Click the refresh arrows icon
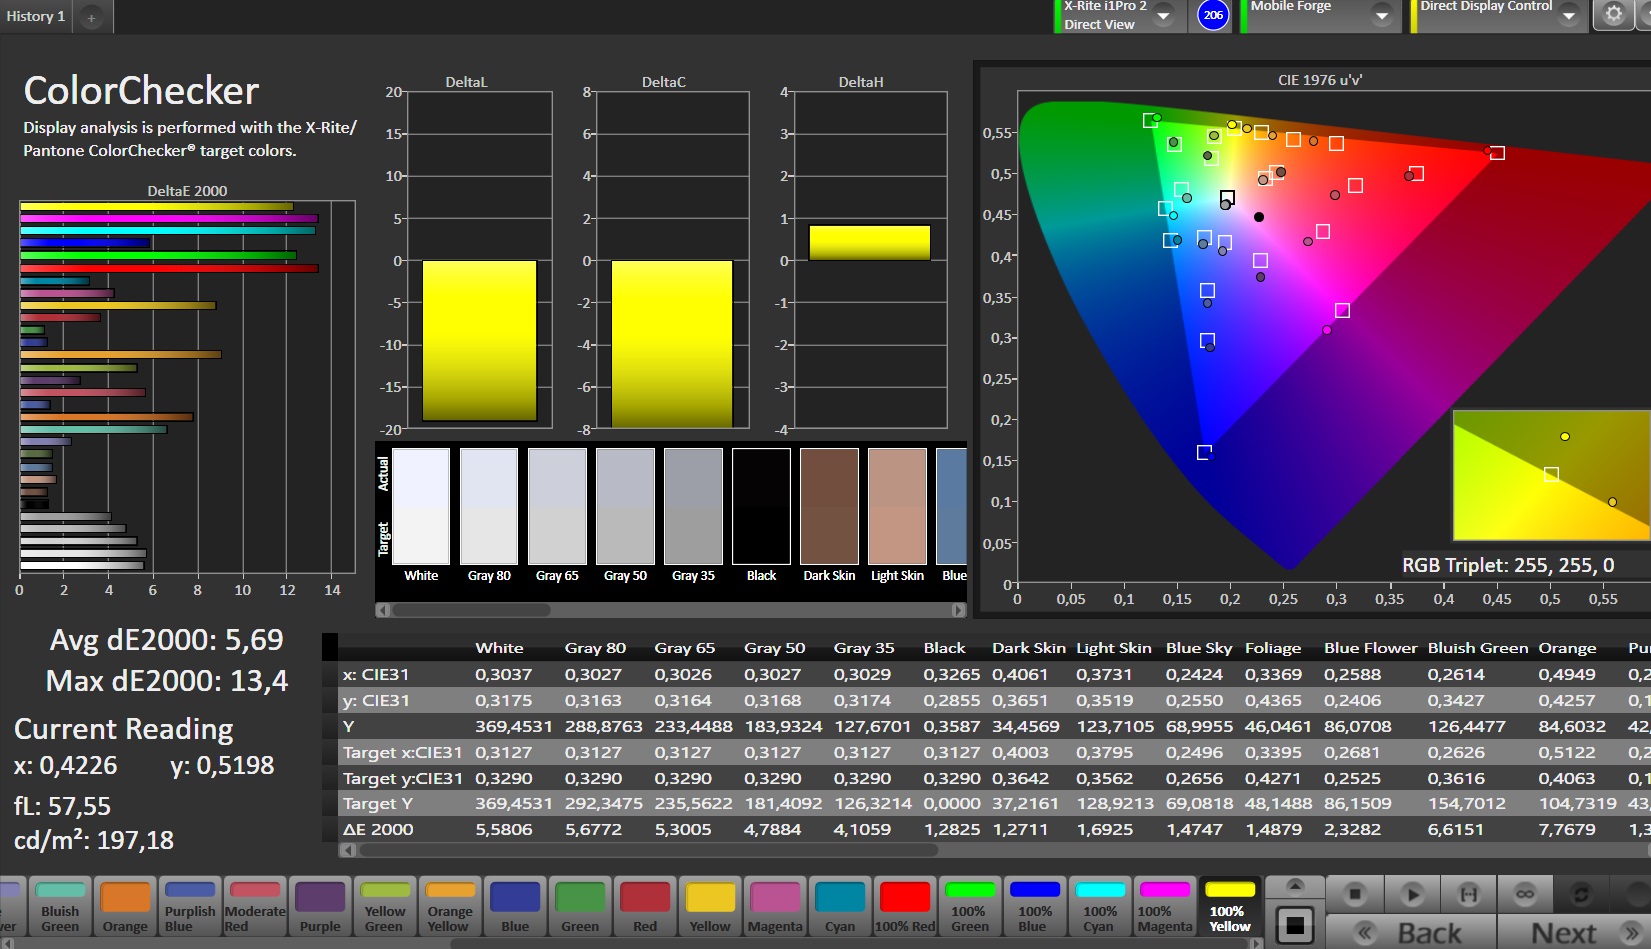The height and width of the screenshot is (949, 1651). (1581, 893)
